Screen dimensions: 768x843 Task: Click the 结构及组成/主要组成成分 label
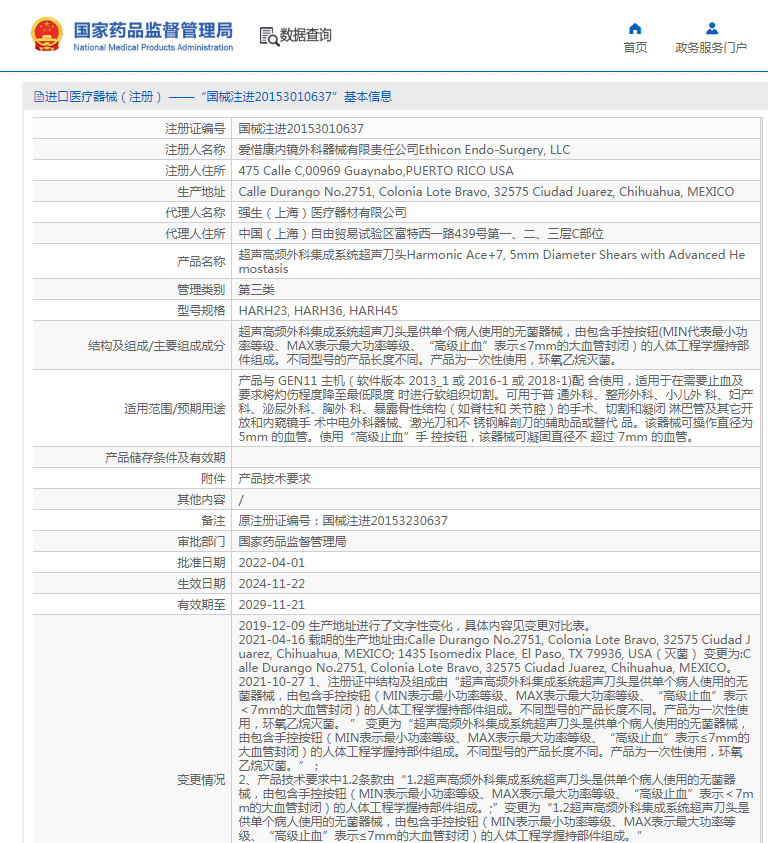[157, 346]
